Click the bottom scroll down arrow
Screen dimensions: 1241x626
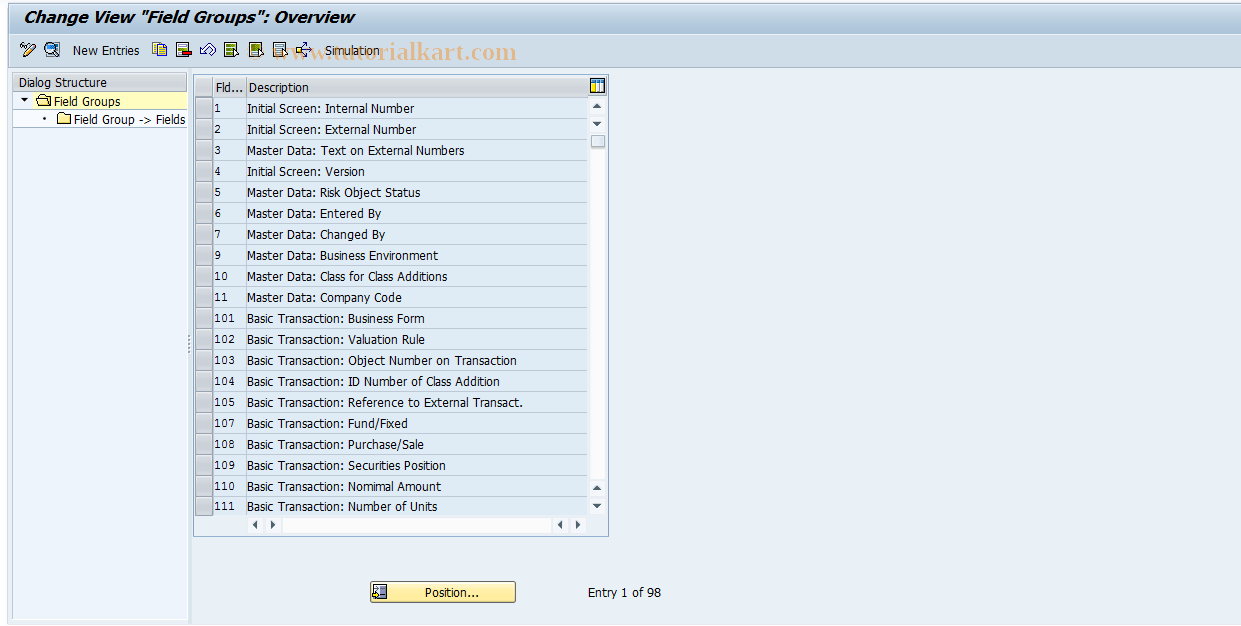(597, 506)
